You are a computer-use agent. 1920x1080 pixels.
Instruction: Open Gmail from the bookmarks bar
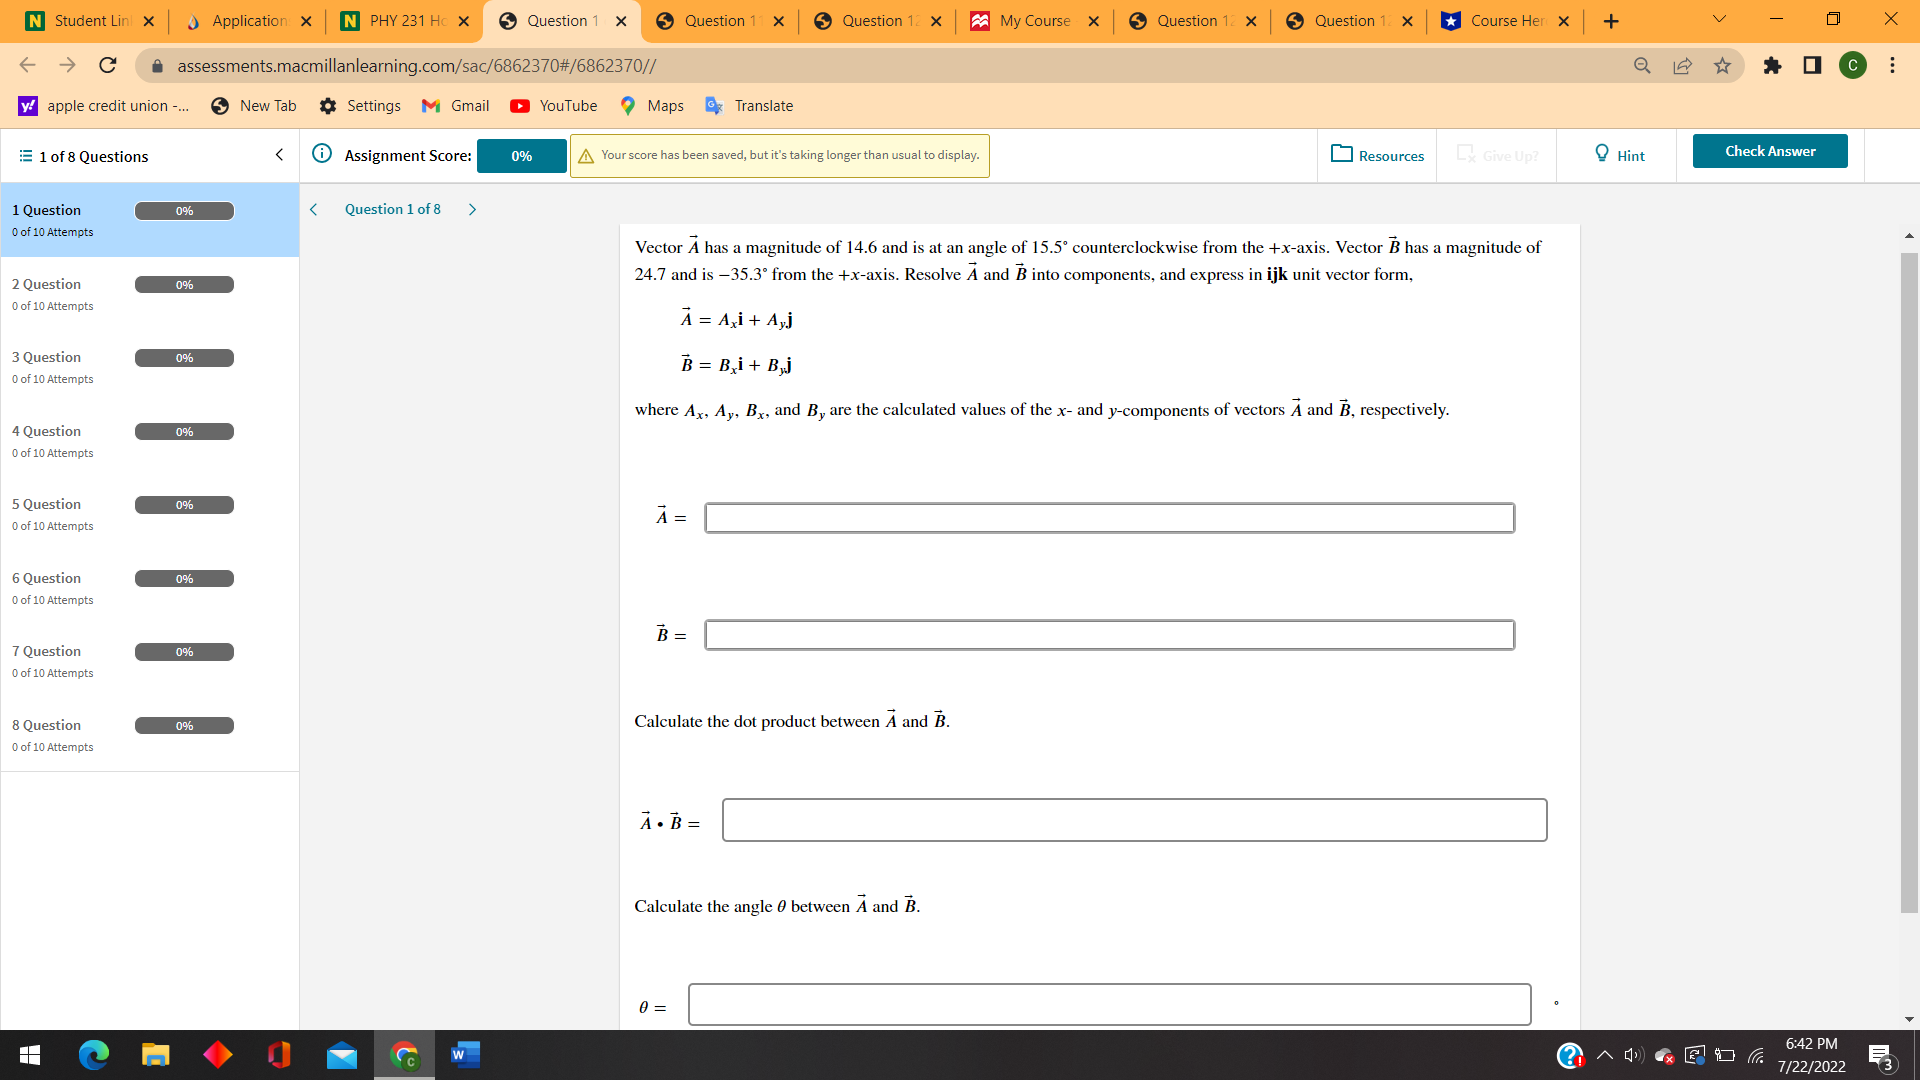pos(455,105)
